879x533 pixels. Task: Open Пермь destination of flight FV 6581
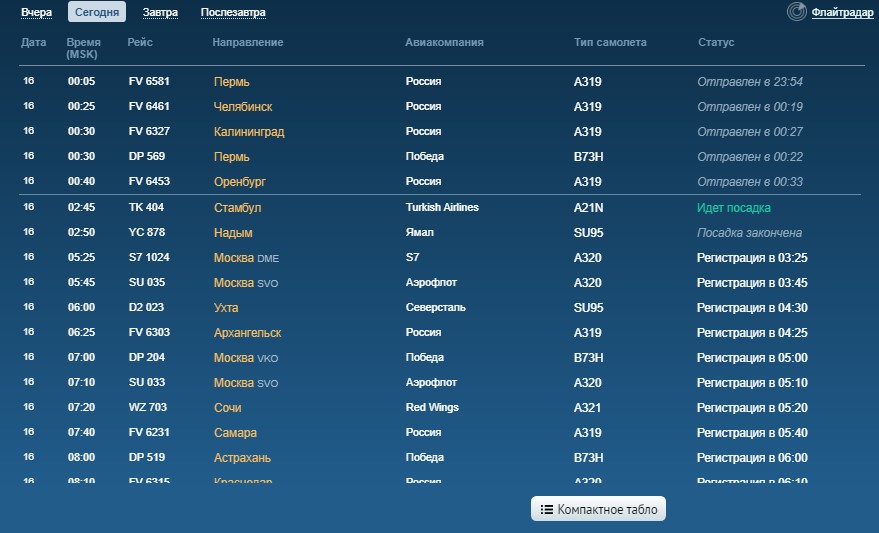(x=232, y=82)
